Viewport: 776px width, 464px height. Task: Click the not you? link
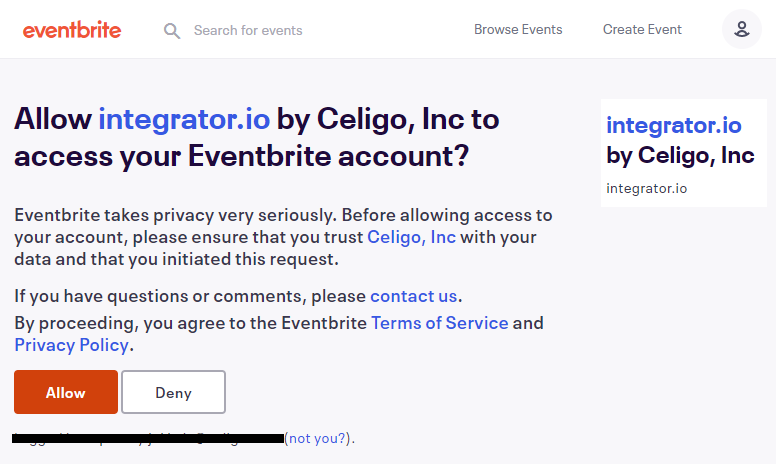tap(317, 438)
